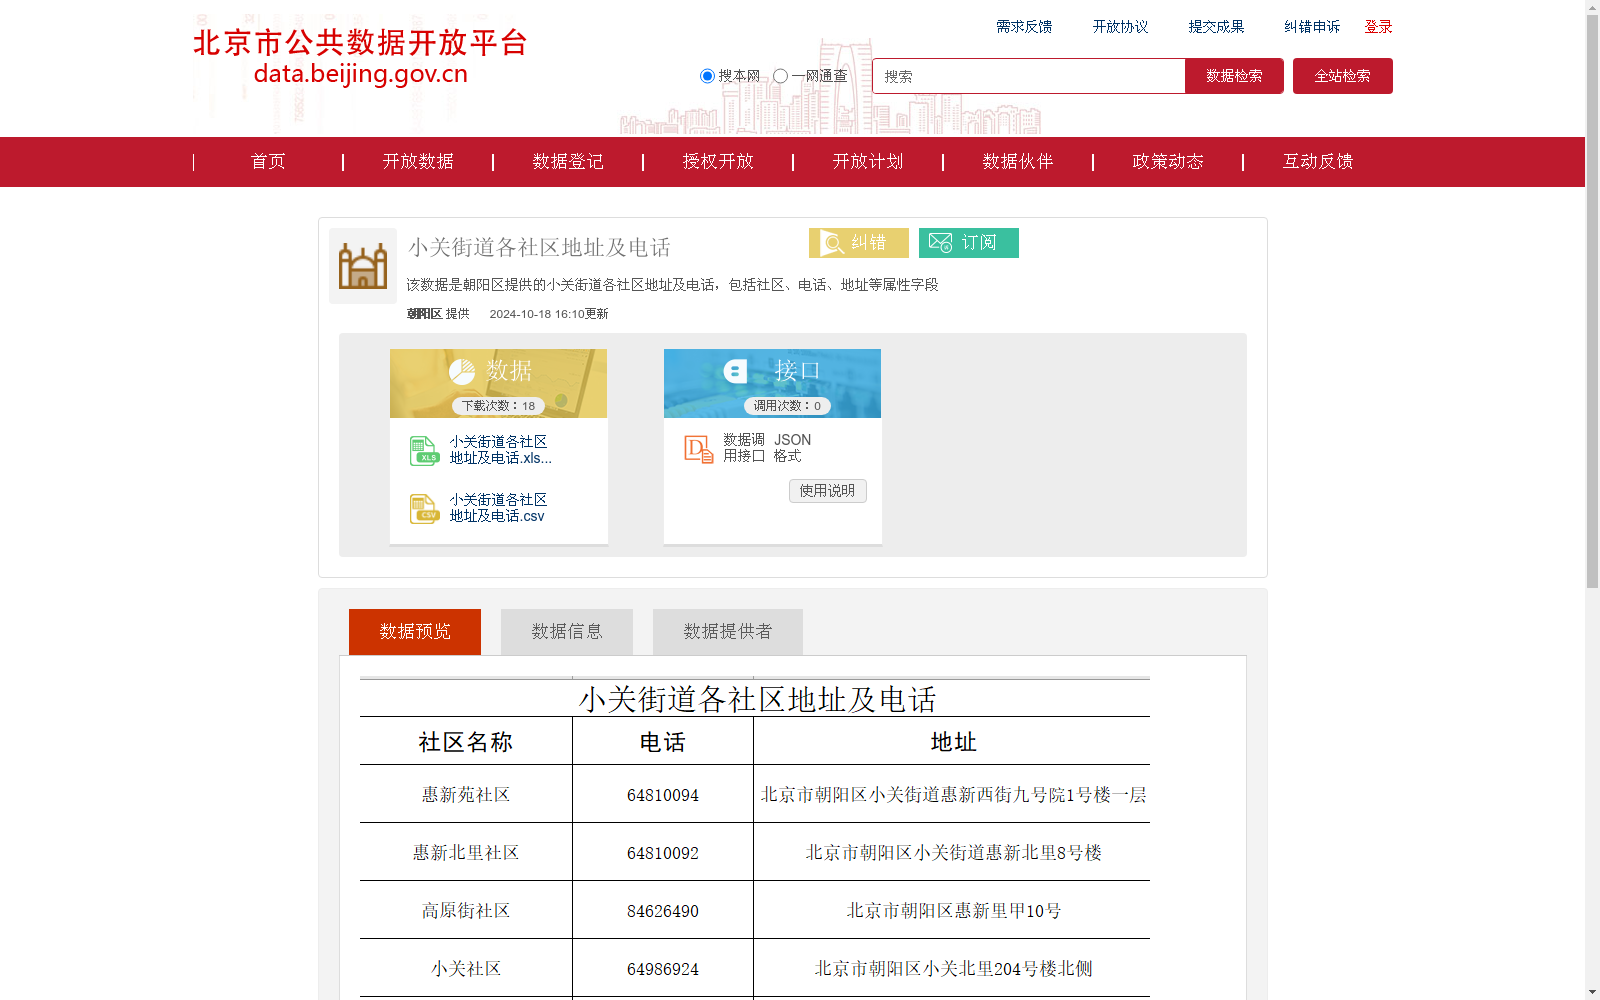Click address 北京市朝阳区惠新里甲10号

953,911
